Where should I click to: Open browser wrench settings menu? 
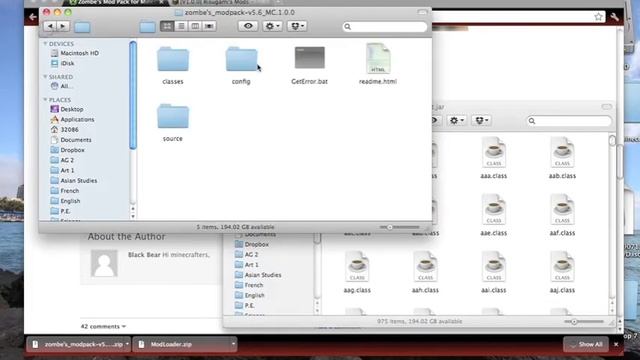point(614,17)
